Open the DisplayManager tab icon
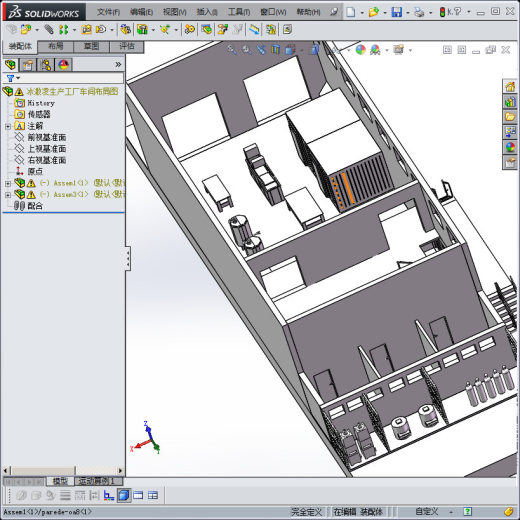 63,65
